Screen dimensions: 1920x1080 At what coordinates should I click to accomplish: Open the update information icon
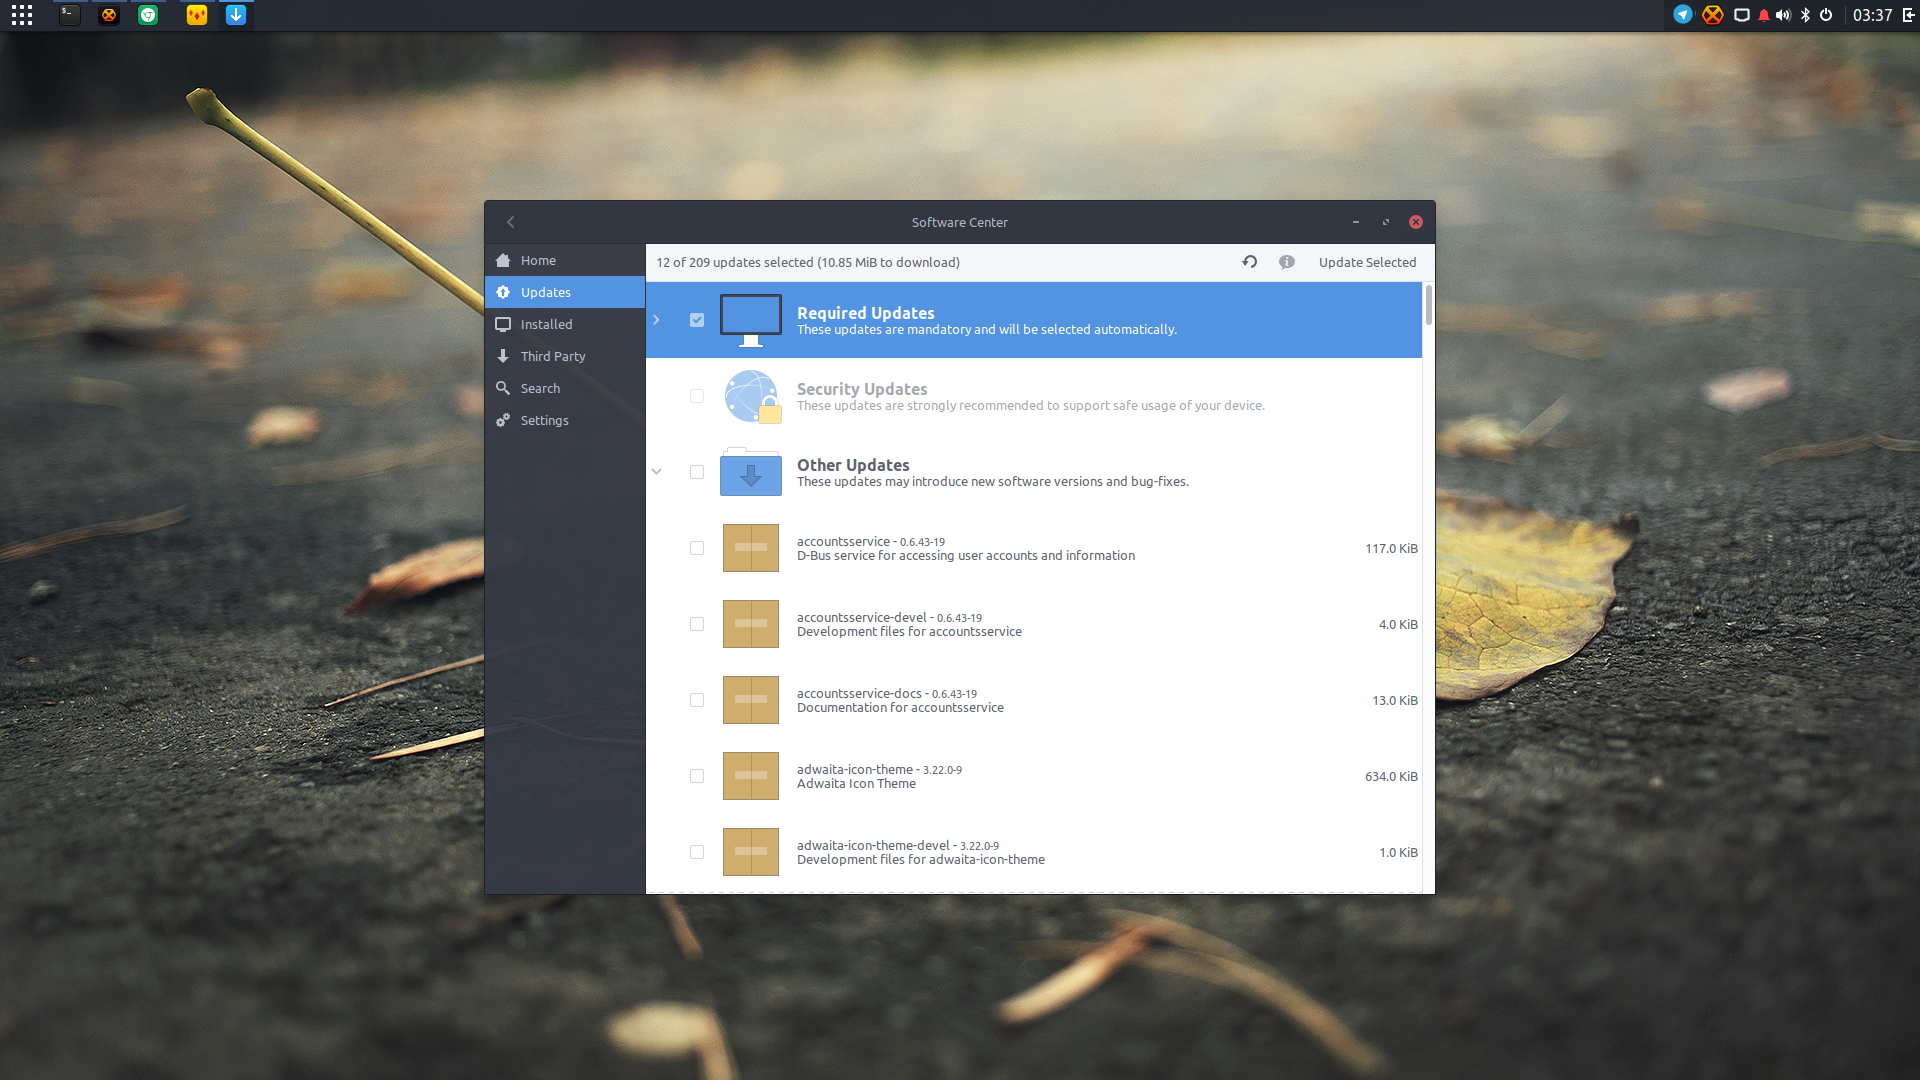1287,262
